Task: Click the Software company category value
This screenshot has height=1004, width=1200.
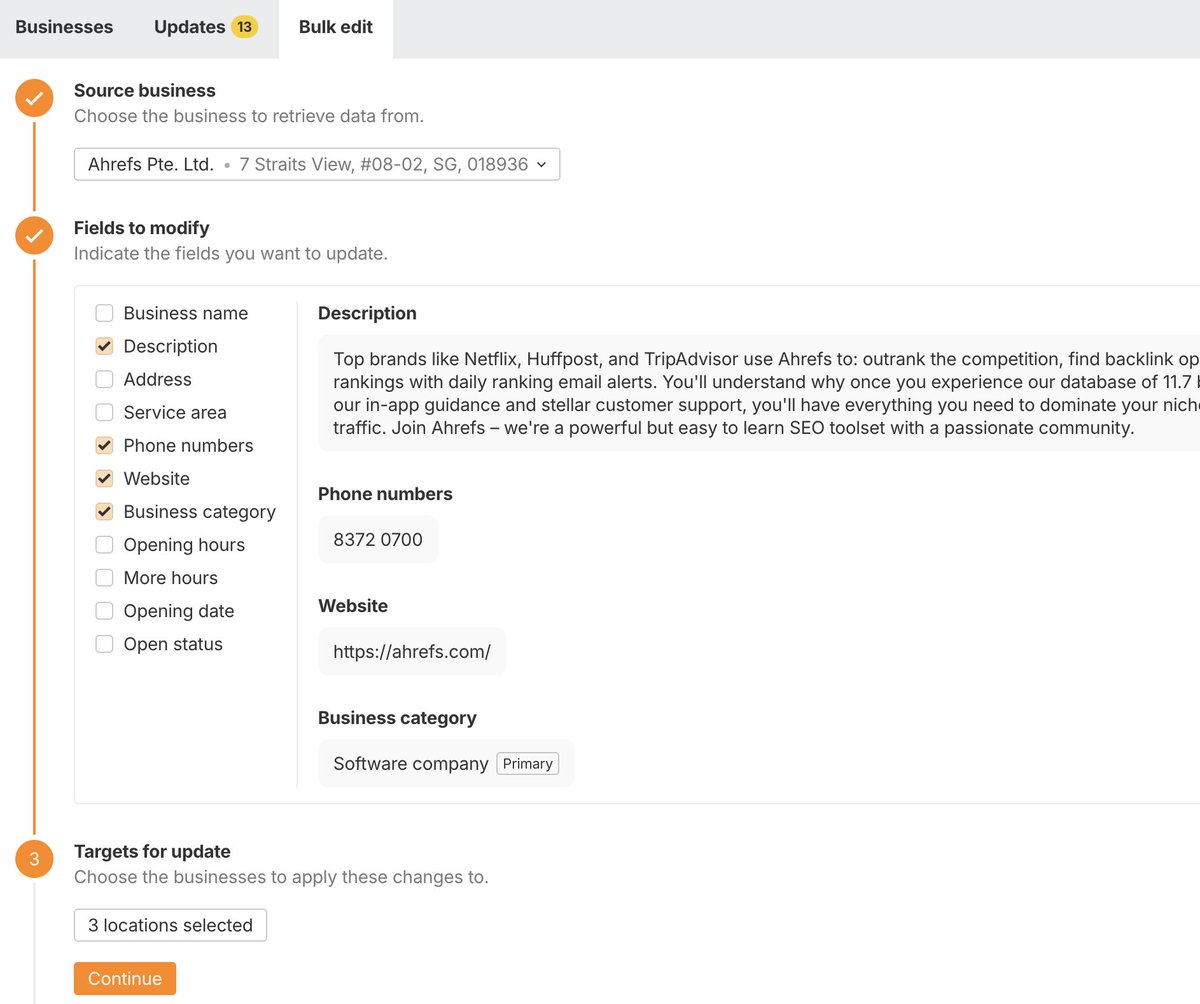Action: (x=411, y=763)
